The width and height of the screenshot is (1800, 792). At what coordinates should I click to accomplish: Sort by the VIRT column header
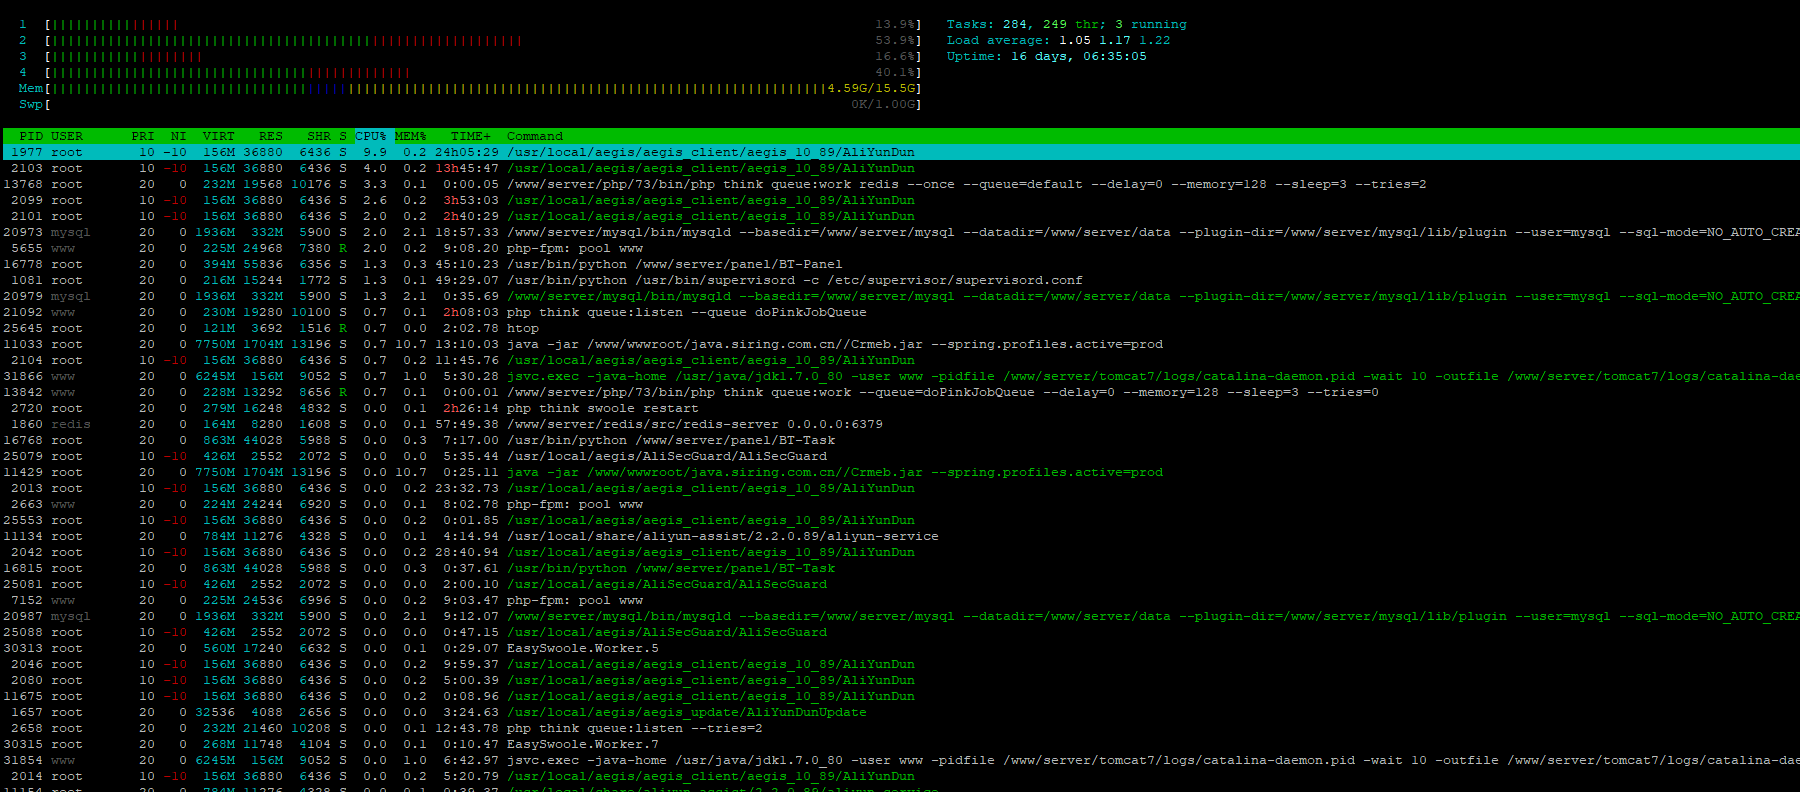(219, 136)
